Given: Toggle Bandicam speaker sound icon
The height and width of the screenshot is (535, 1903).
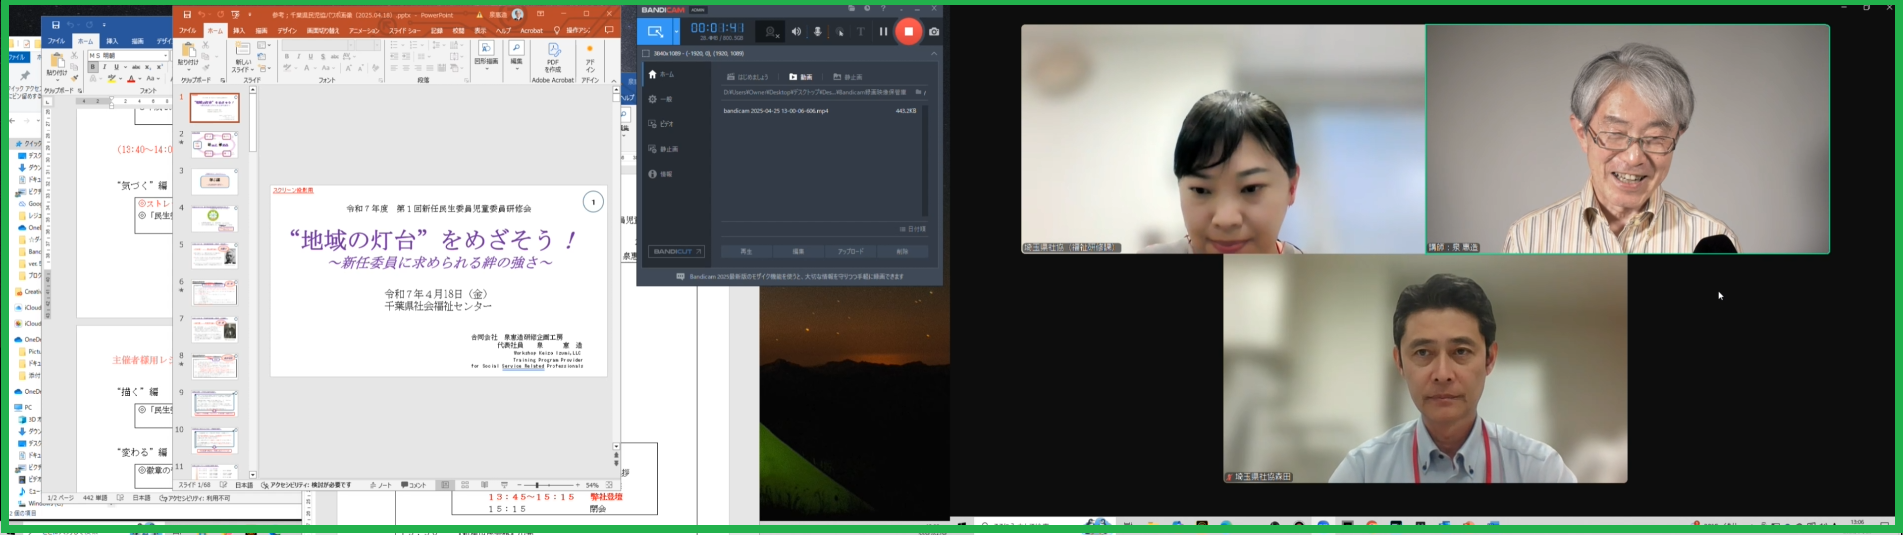Looking at the screenshot, I should coord(796,31).
